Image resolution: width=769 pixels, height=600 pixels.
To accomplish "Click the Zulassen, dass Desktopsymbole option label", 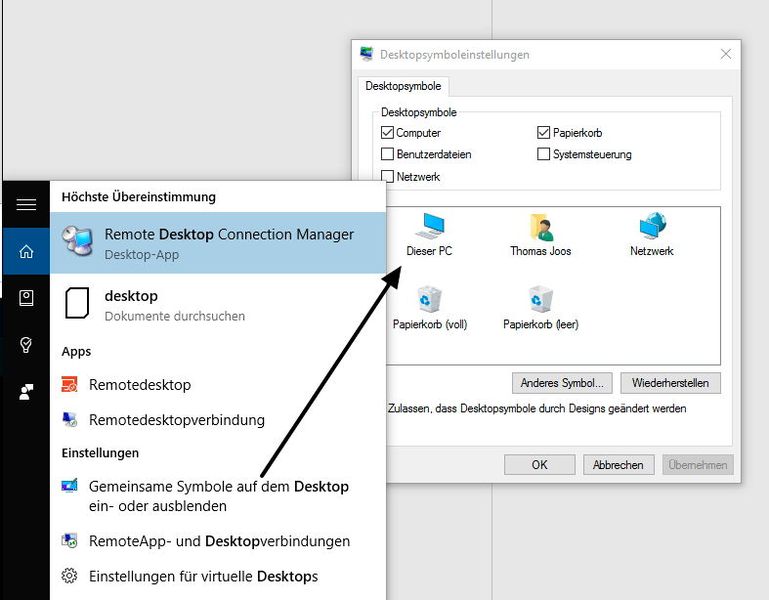I will pyautogui.click(x=537, y=408).
